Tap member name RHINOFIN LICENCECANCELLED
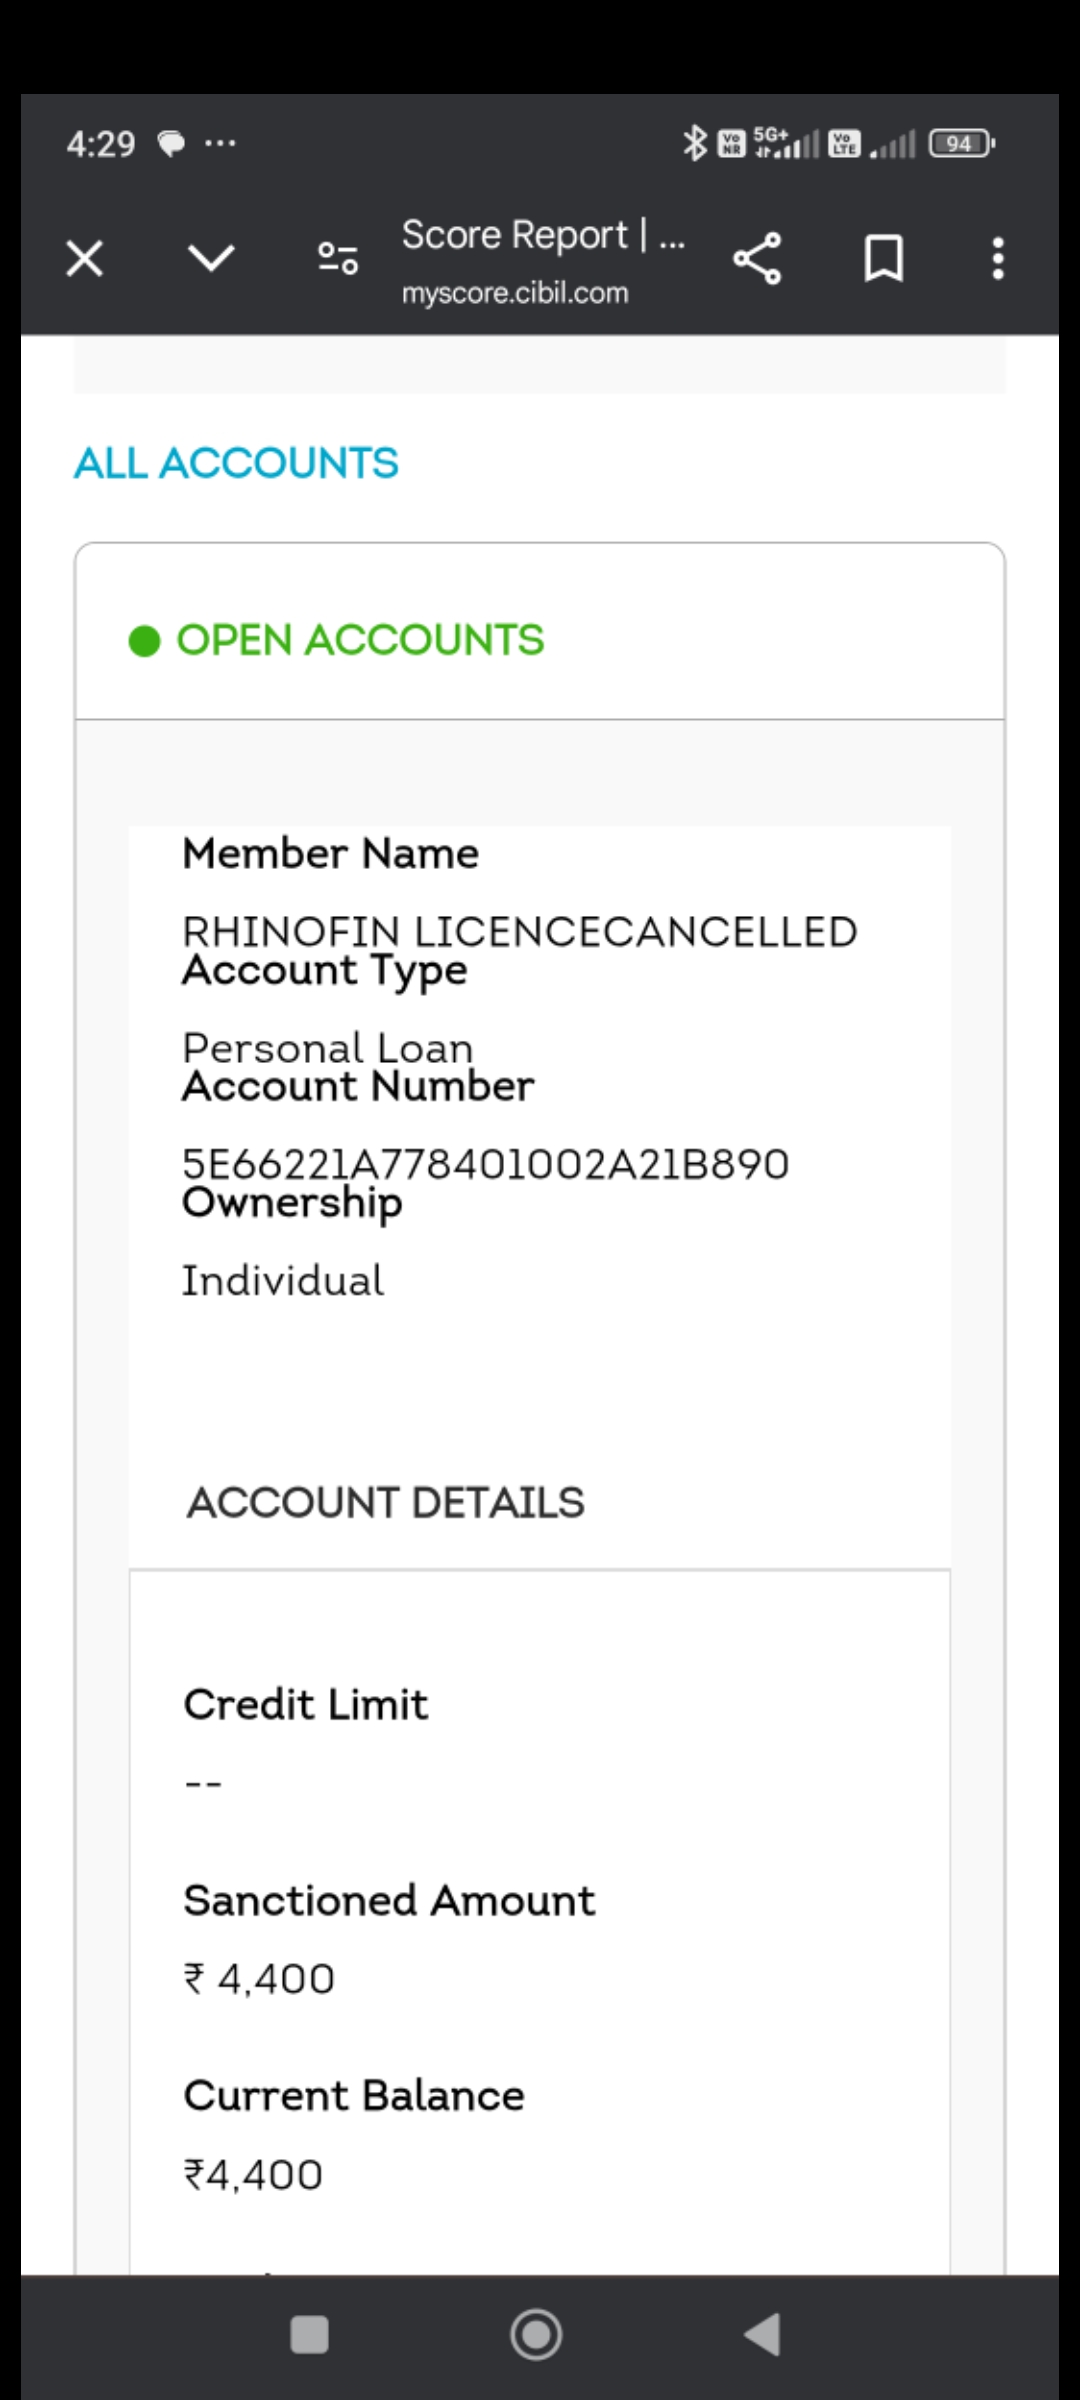The width and height of the screenshot is (1080, 2400). pyautogui.click(x=519, y=932)
